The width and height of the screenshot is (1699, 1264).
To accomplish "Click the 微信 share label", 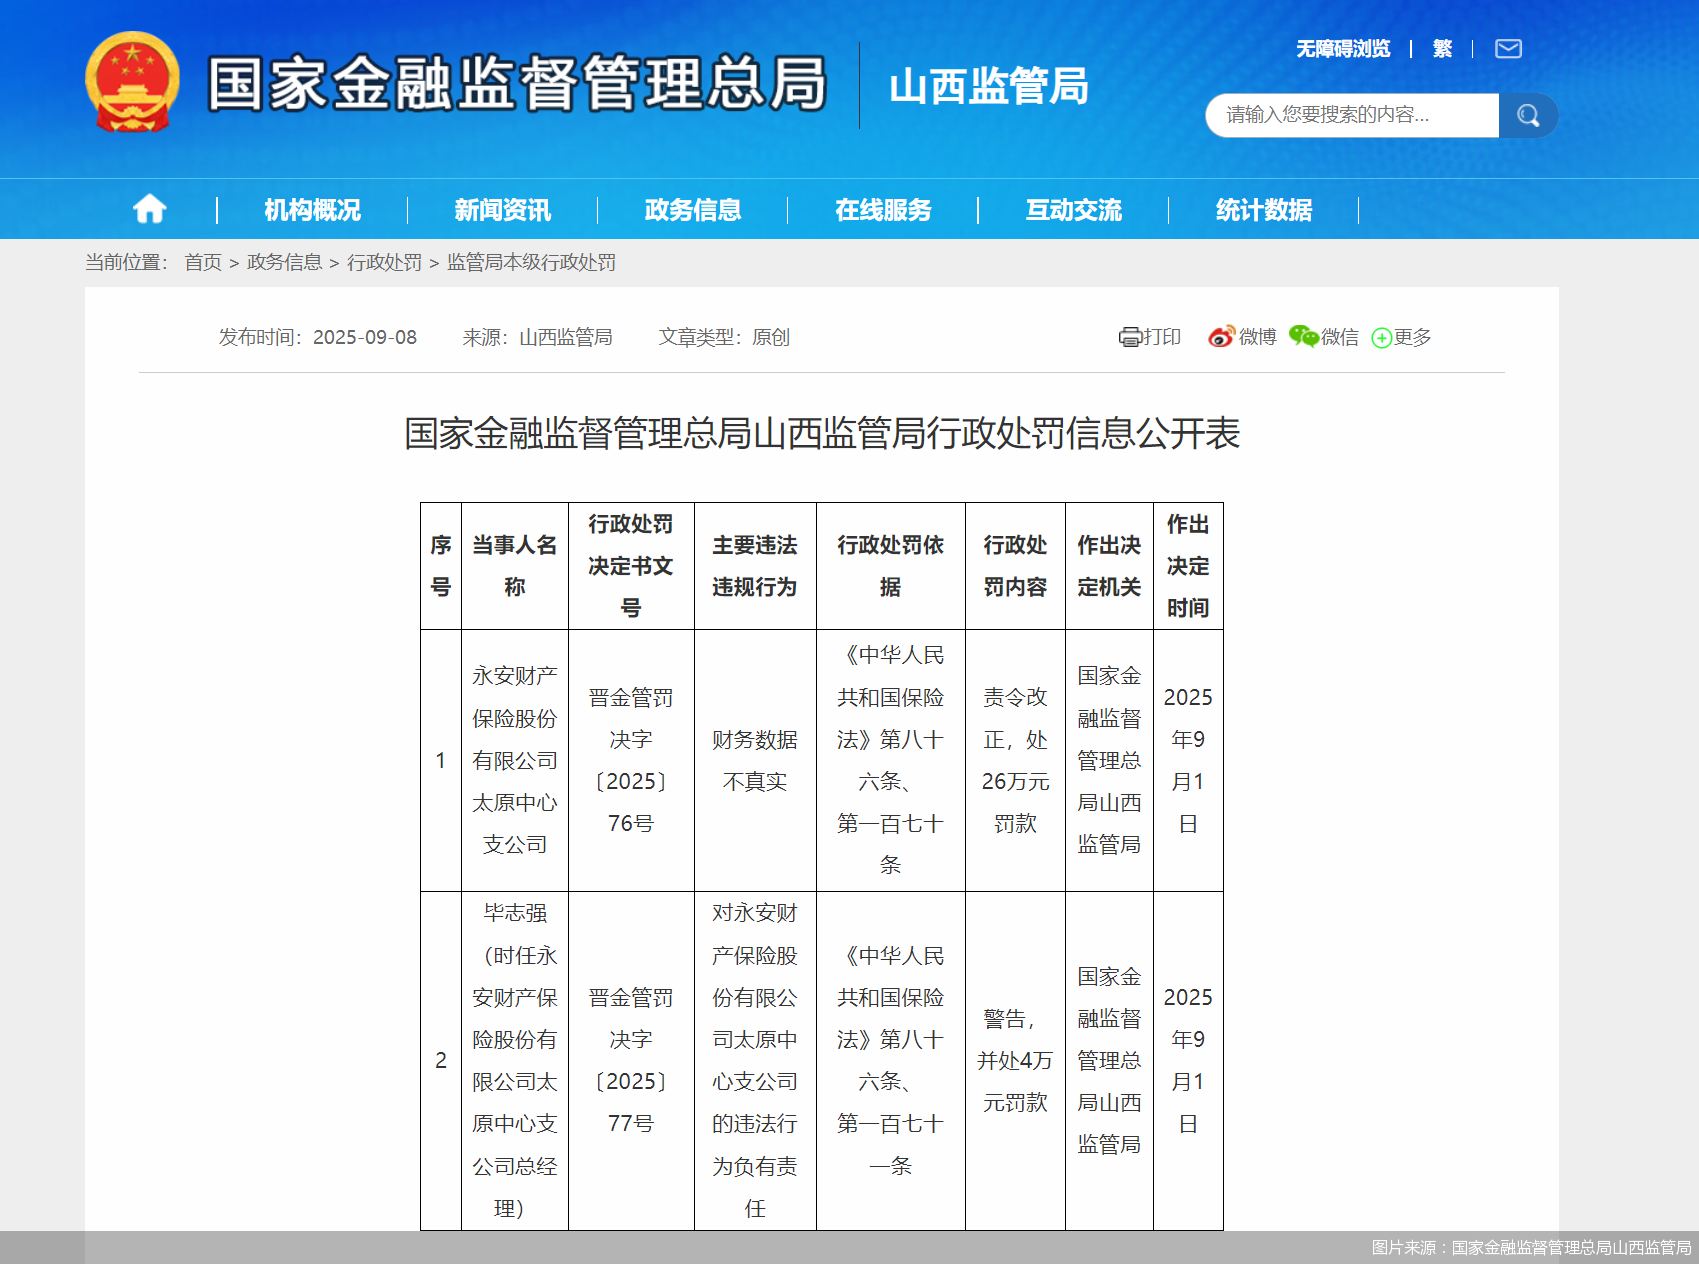I will [1340, 337].
